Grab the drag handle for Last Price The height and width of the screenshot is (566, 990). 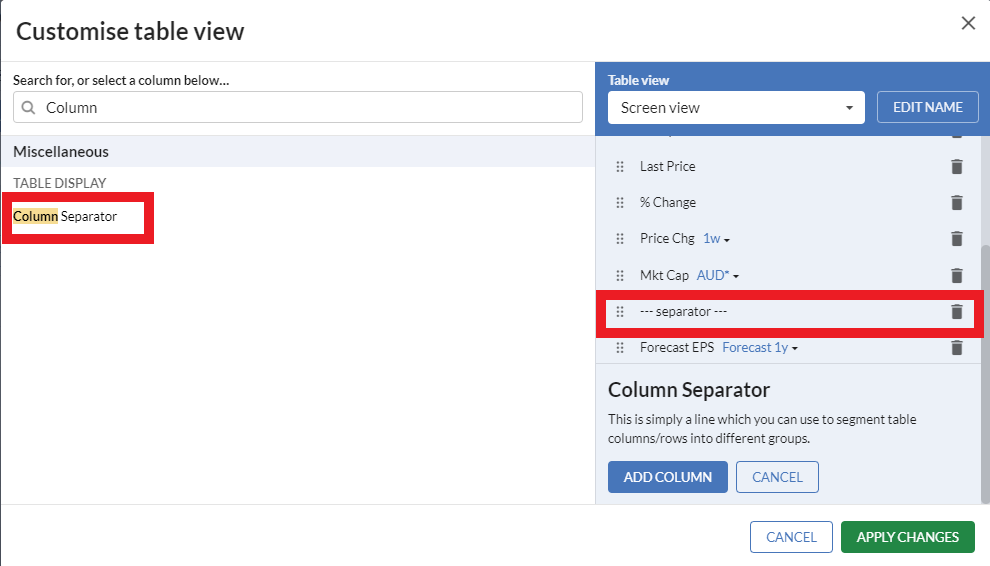pyautogui.click(x=620, y=166)
